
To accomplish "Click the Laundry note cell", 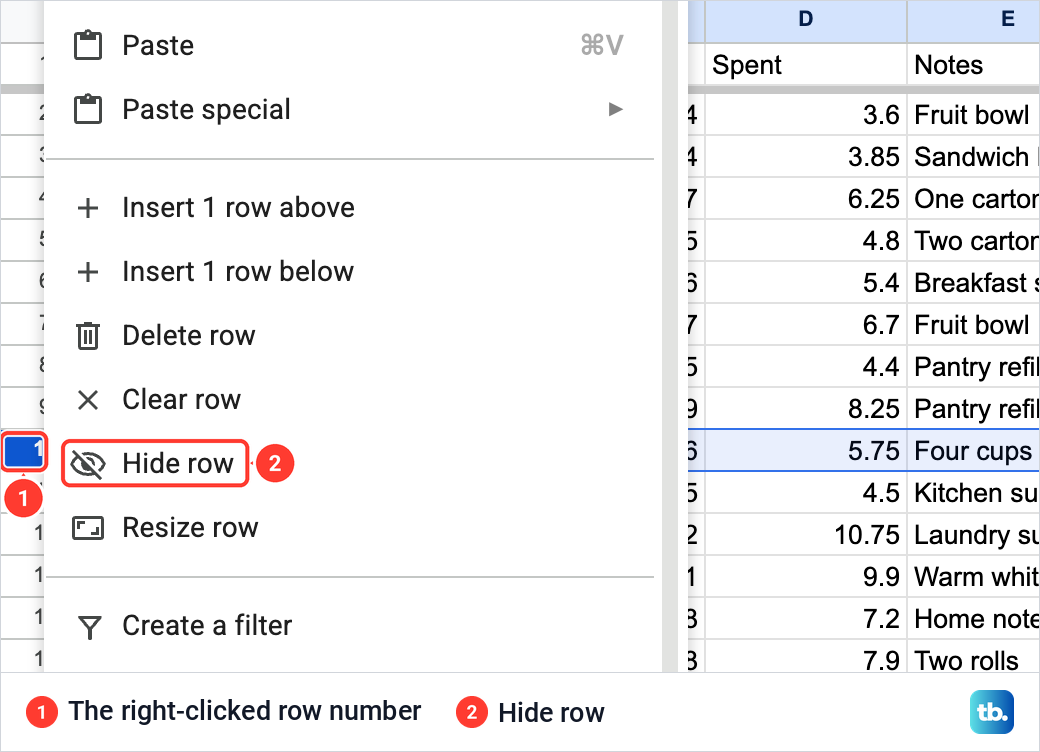I will click(x=973, y=534).
